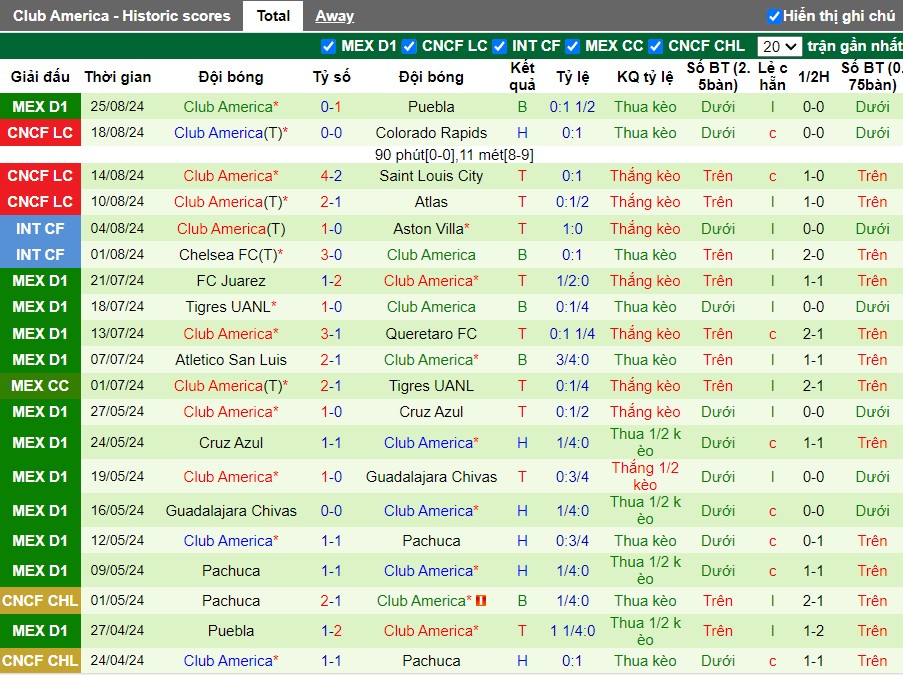Click the Kết quả column header

coord(522,77)
